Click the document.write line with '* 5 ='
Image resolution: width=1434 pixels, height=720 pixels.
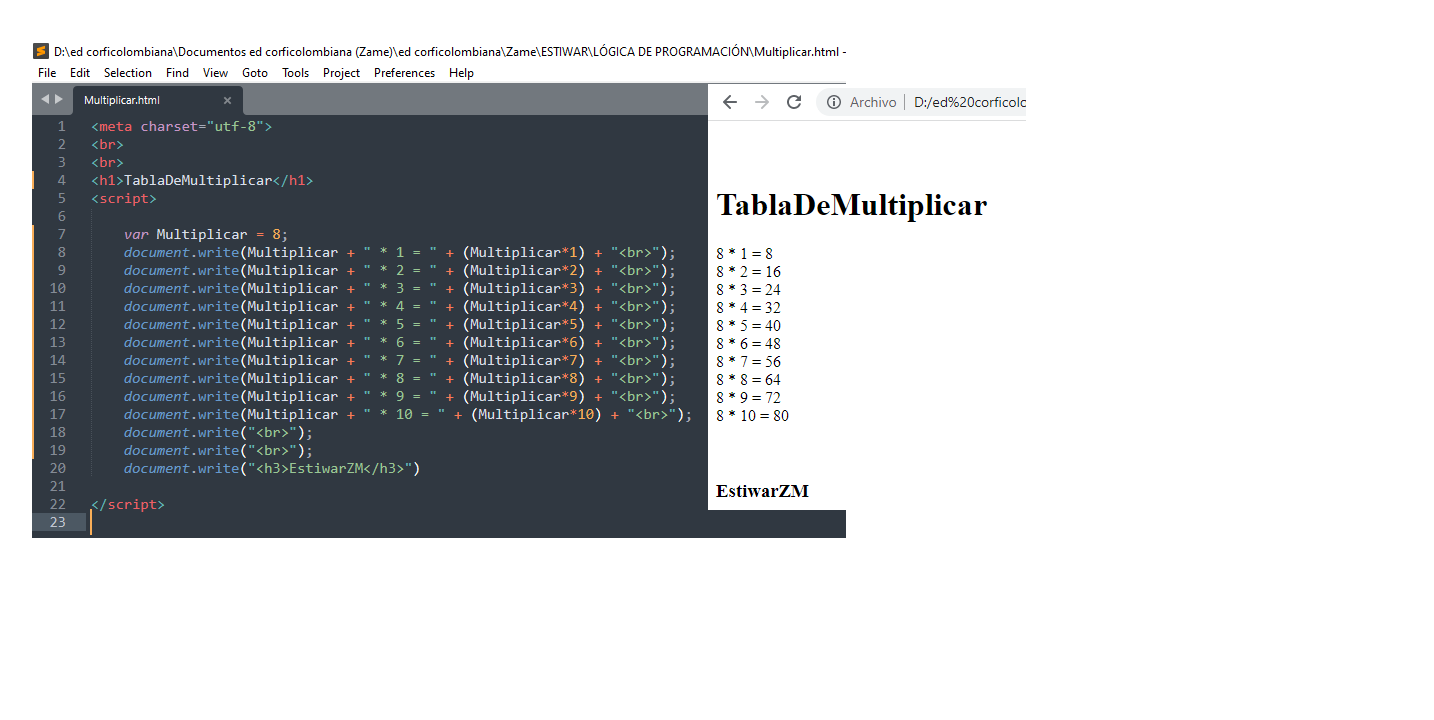click(x=400, y=324)
